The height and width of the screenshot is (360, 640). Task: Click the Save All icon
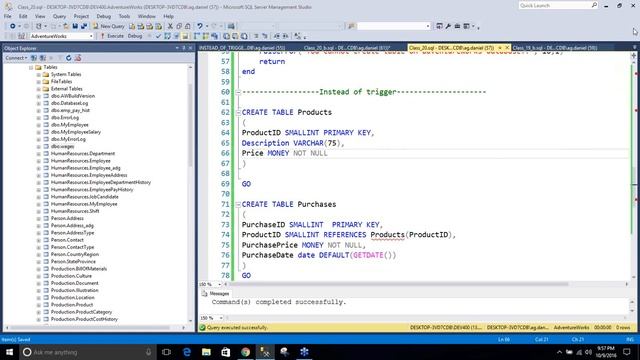(x=84, y=26)
